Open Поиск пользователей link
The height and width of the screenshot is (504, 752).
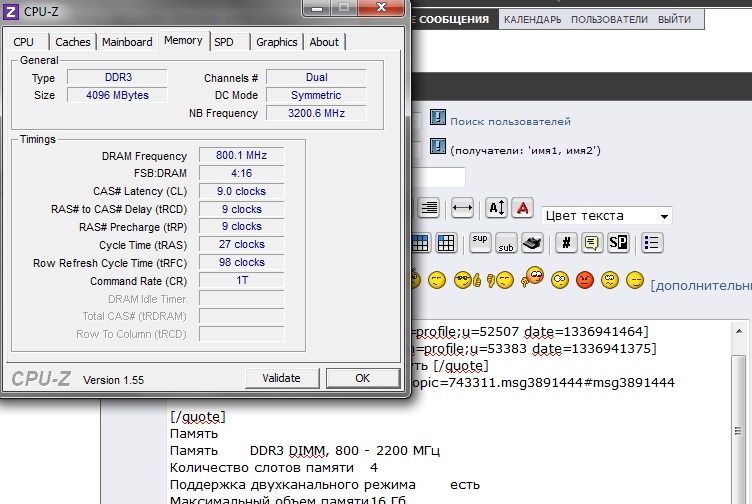pyautogui.click(x=510, y=121)
